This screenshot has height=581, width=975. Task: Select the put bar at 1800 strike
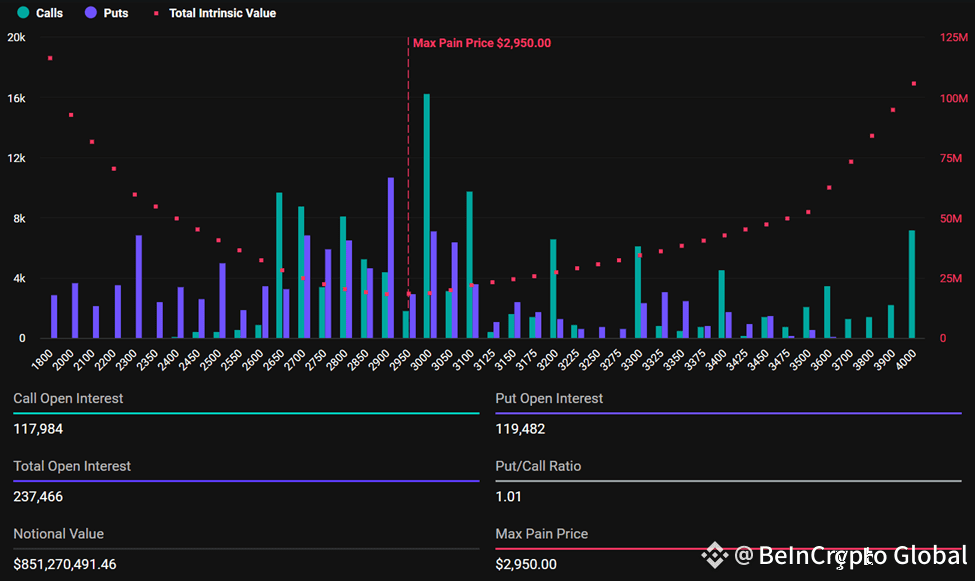(x=54, y=317)
